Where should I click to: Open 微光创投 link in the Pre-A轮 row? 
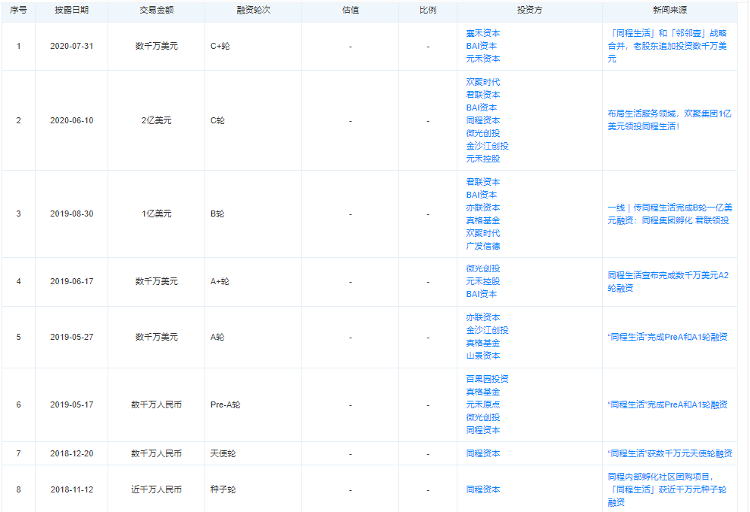tap(483, 417)
